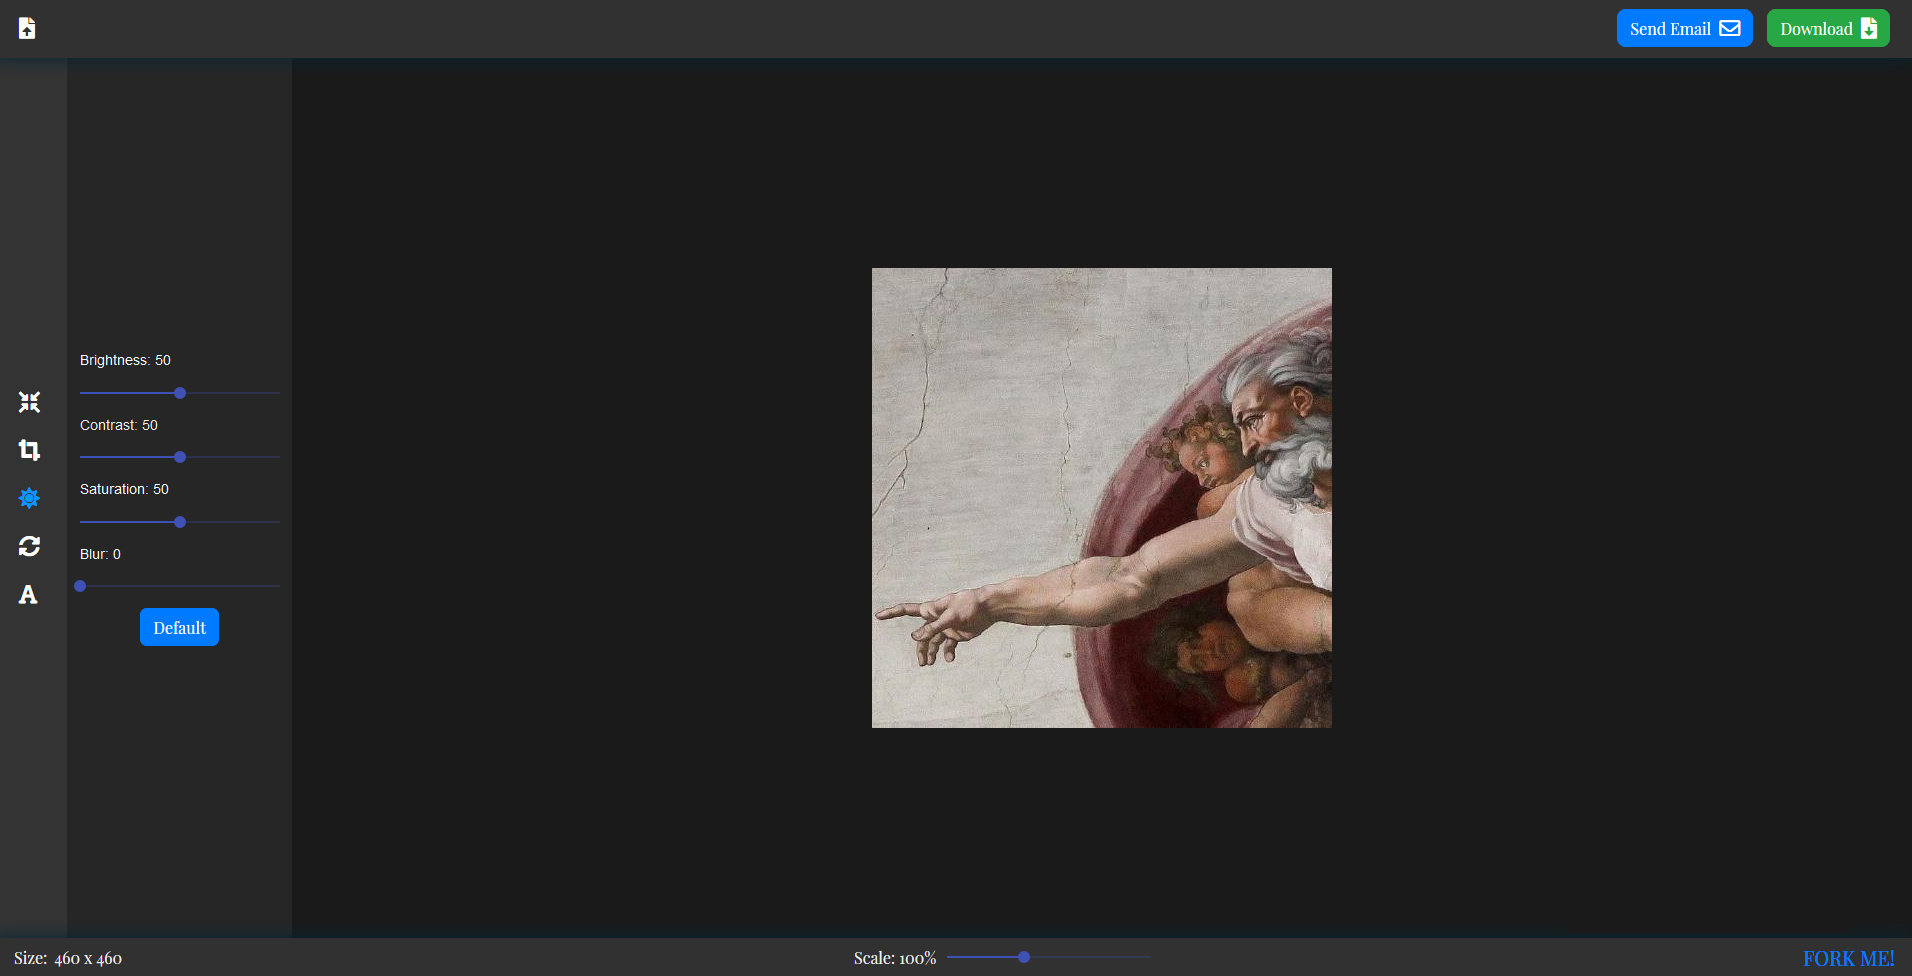Image resolution: width=1912 pixels, height=976 pixels.
Task: Adjust the Saturation slider handle
Action: [180, 522]
